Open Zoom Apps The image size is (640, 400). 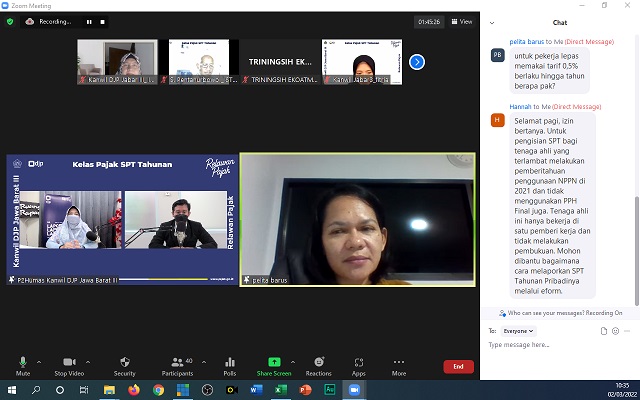358,365
